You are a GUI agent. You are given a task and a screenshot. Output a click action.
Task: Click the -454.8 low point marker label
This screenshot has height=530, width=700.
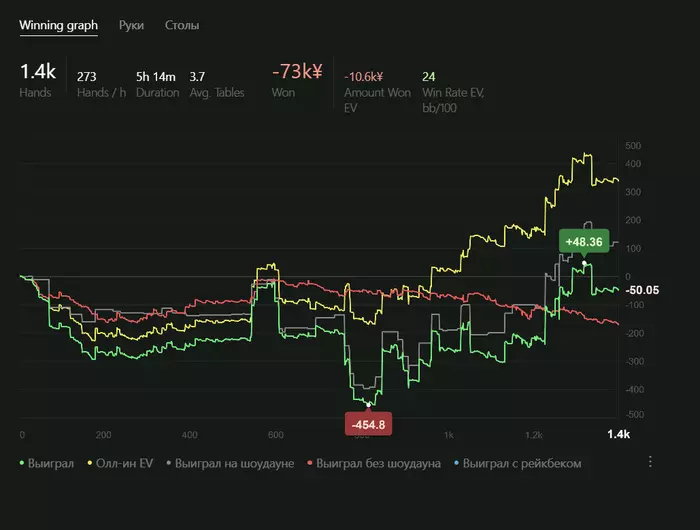point(368,424)
